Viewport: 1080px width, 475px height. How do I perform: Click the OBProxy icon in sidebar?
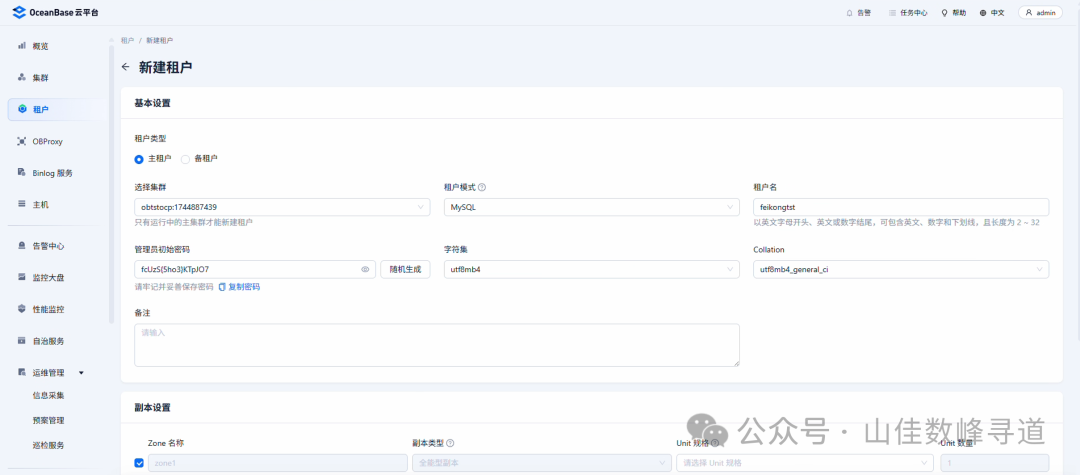point(21,140)
